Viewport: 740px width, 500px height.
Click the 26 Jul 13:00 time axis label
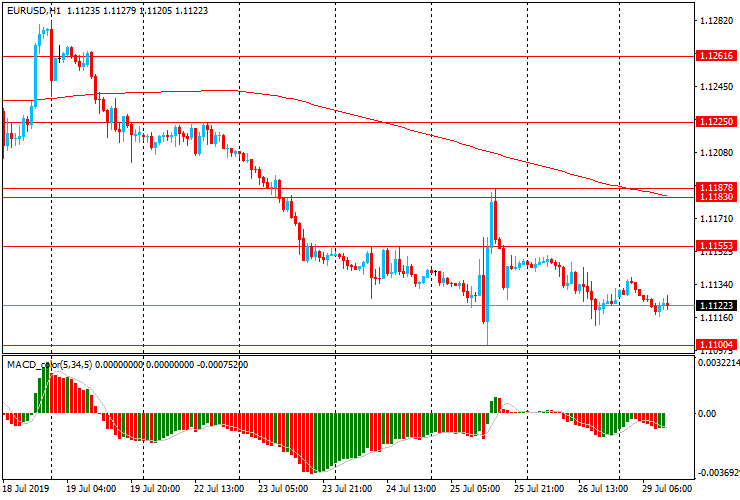(603, 488)
